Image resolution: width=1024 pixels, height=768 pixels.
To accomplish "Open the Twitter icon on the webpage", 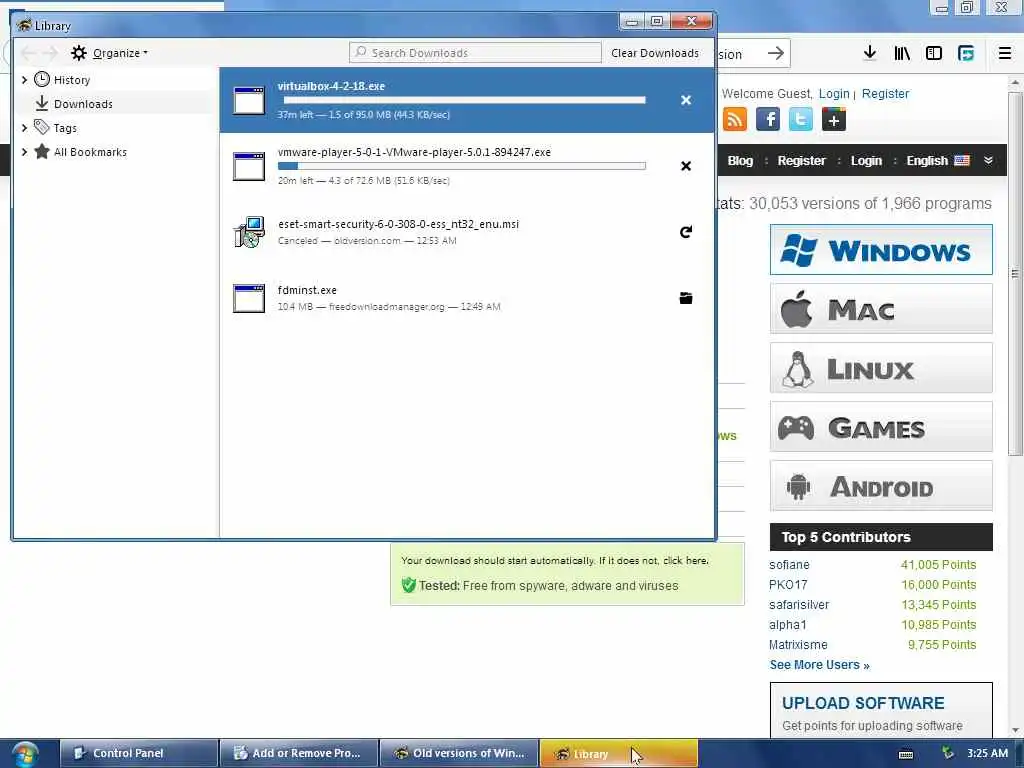I will [801, 120].
